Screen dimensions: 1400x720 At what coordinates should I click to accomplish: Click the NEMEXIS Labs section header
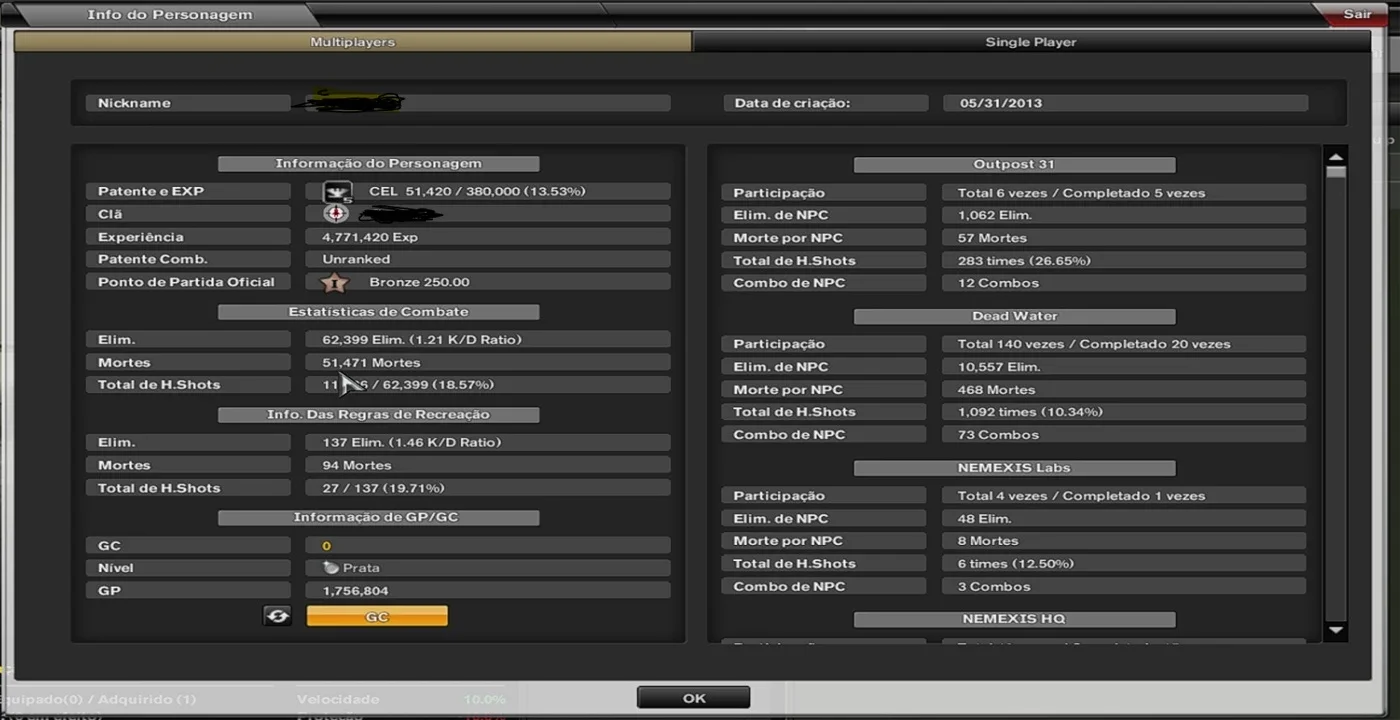click(x=1014, y=468)
